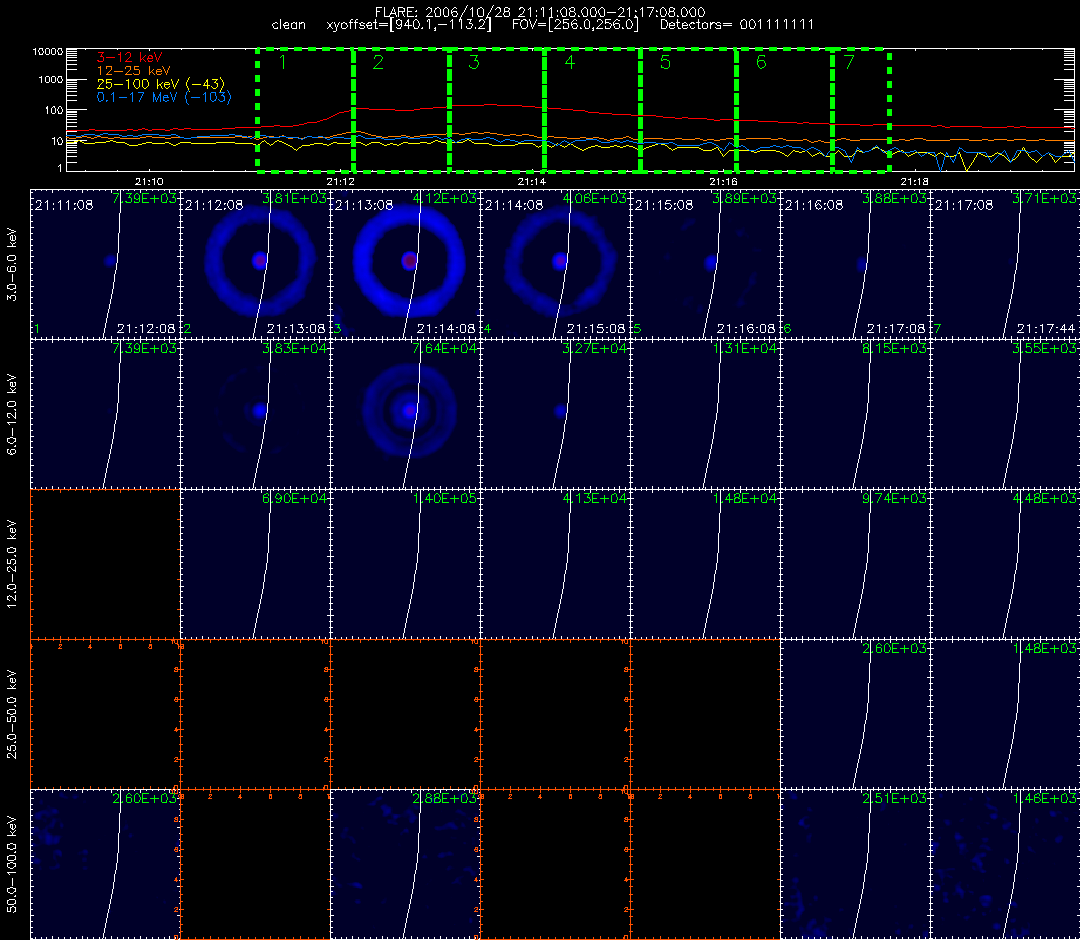This screenshot has height=940, width=1080.
Task: Open the 12.0-25.0 keV image with peak 4.13E+04
Action: point(556,564)
